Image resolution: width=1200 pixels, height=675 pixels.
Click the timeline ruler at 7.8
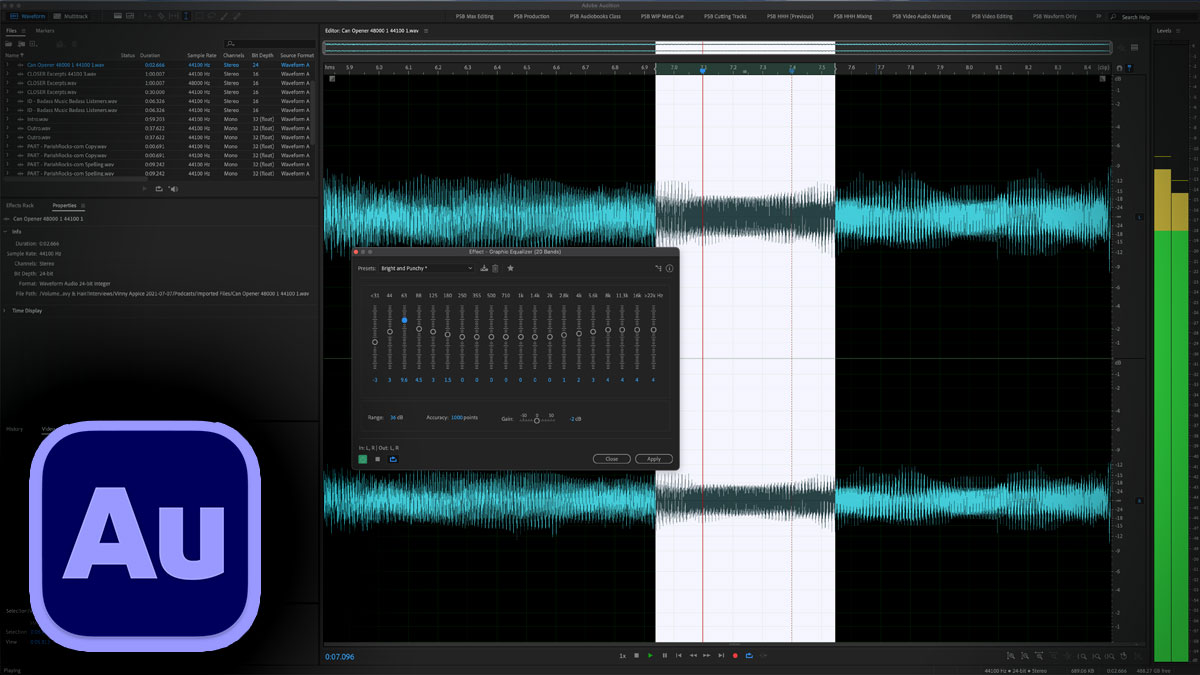[x=910, y=68]
